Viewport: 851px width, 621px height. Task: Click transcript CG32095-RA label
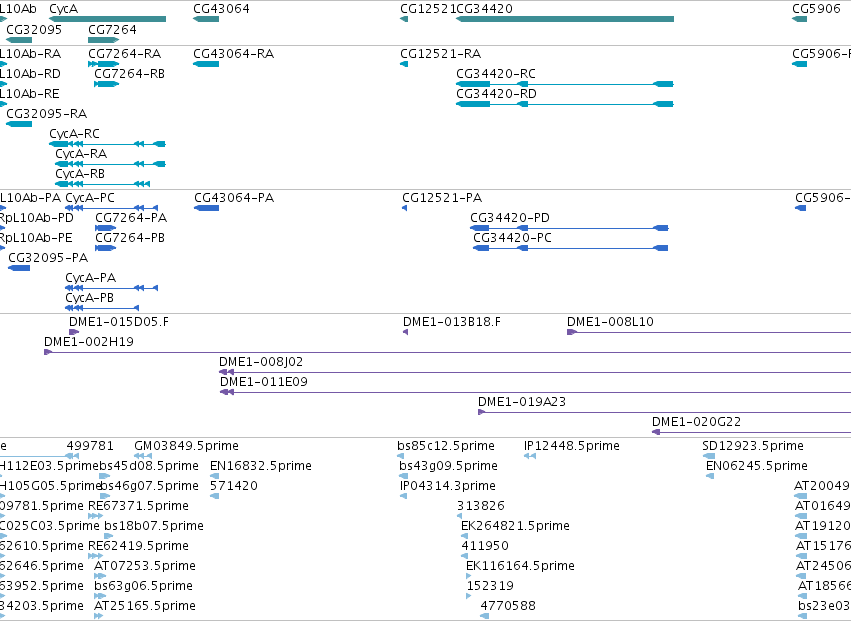[x=47, y=114]
